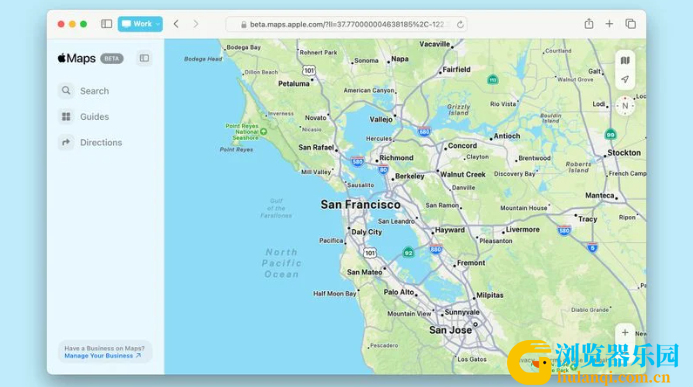Select the San Francisco label on map

361,205
